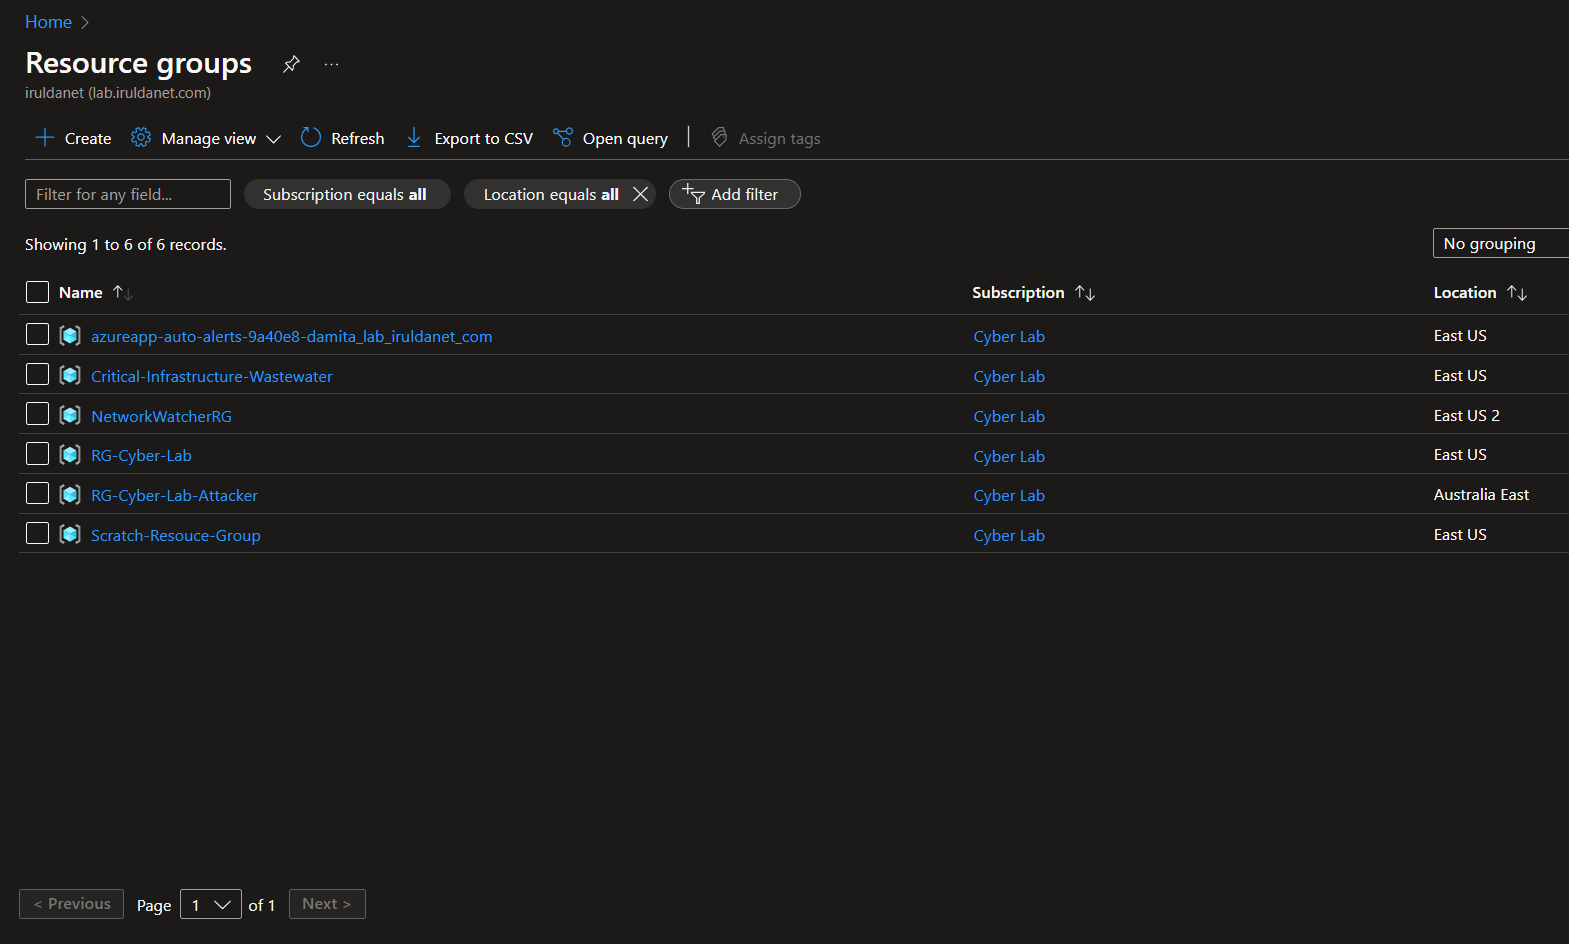Click the Next page button
1569x944 pixels.
[327, 904]
